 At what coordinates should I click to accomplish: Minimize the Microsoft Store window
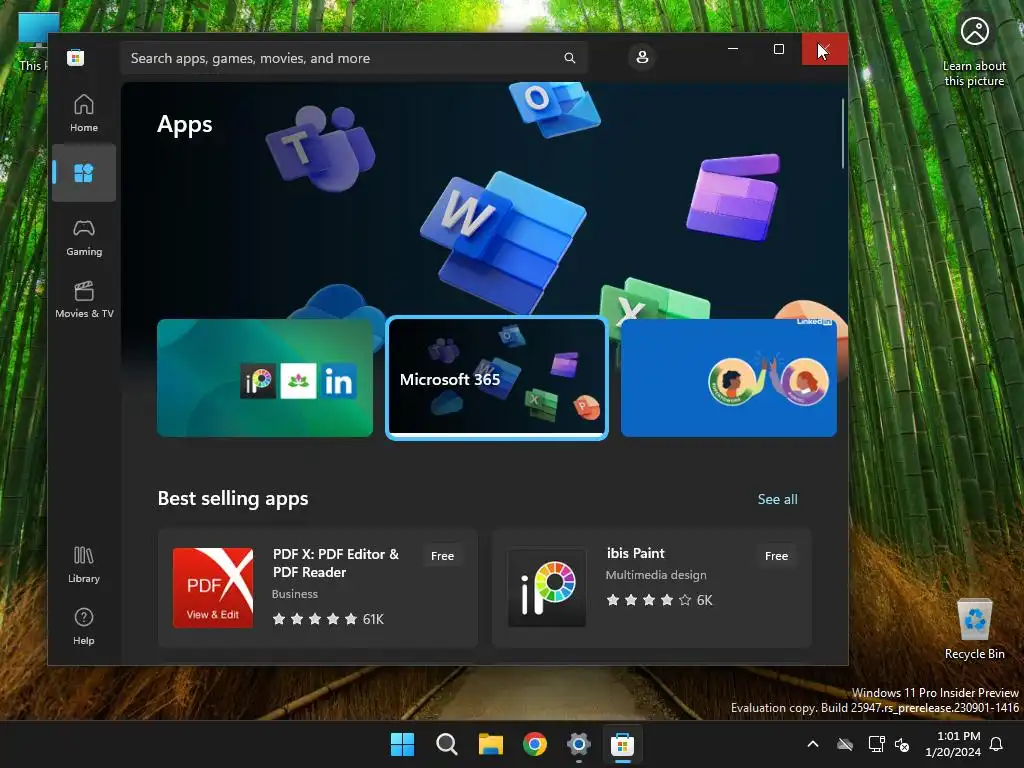coord(733,49)
